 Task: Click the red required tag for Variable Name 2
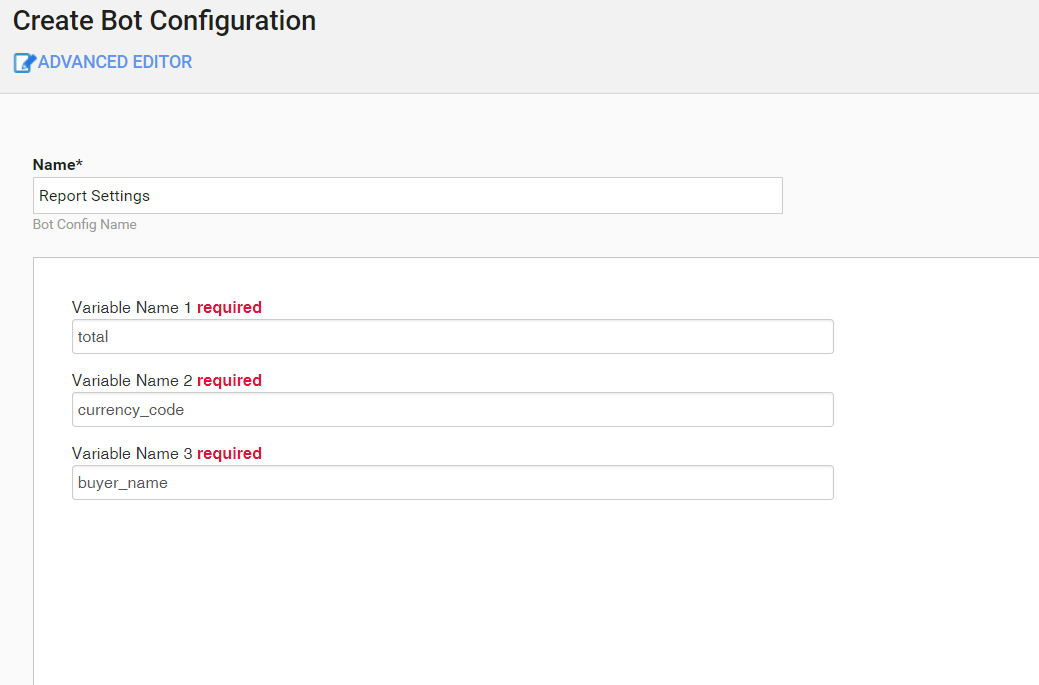[x=229, y=380]
